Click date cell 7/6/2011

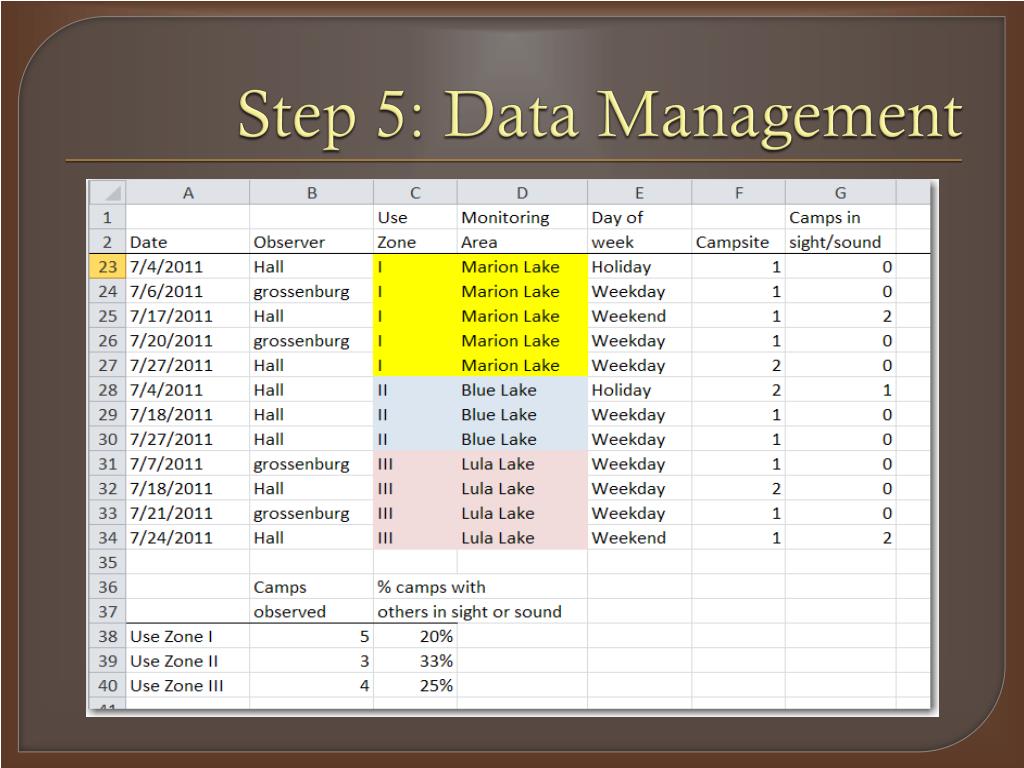[188, 291]
